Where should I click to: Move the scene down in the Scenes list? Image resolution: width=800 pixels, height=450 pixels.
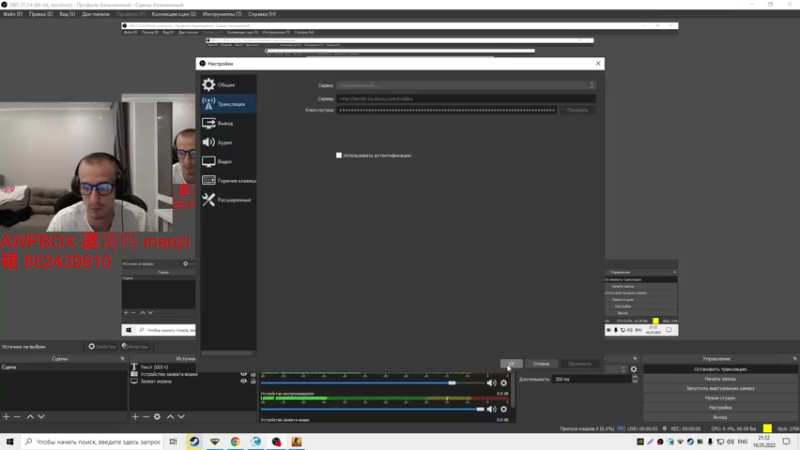tap(41, 417)
